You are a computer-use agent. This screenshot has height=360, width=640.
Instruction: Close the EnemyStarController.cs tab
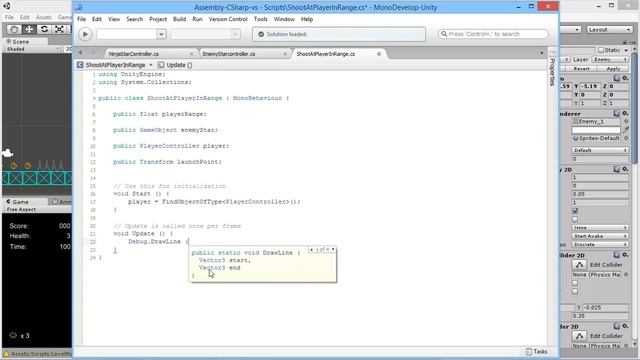285,54
